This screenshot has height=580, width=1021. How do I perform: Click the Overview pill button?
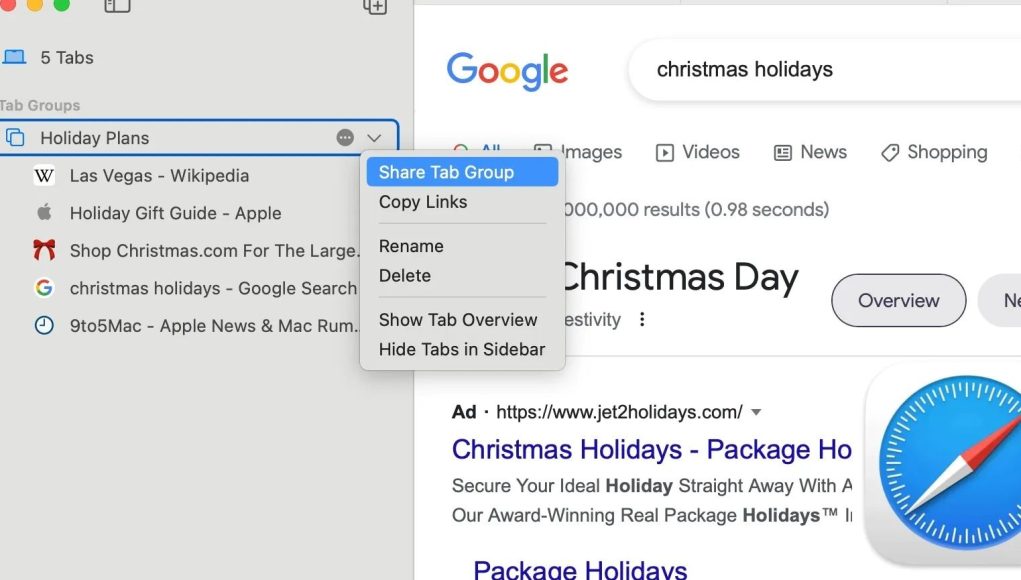(899, 300)
